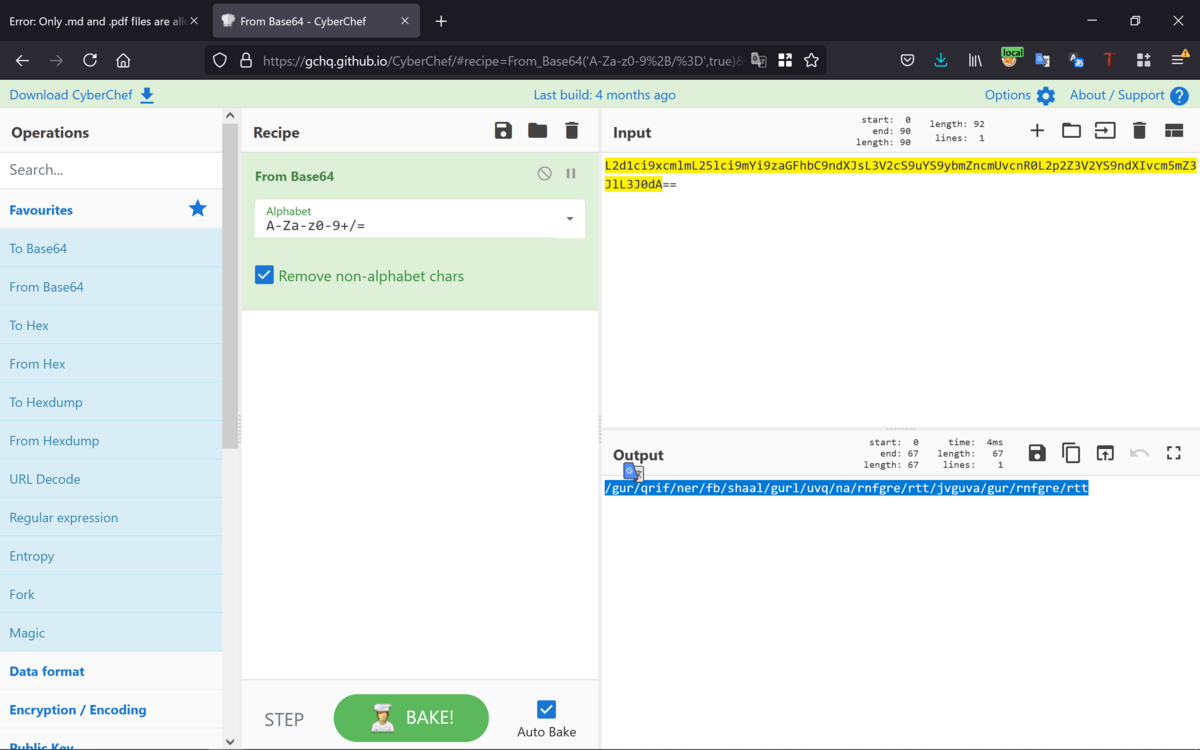Viewport: 1200px width, 750px height.
Task: Click the address bar URL
Action: pyautogui.click(x=502, y=60)
